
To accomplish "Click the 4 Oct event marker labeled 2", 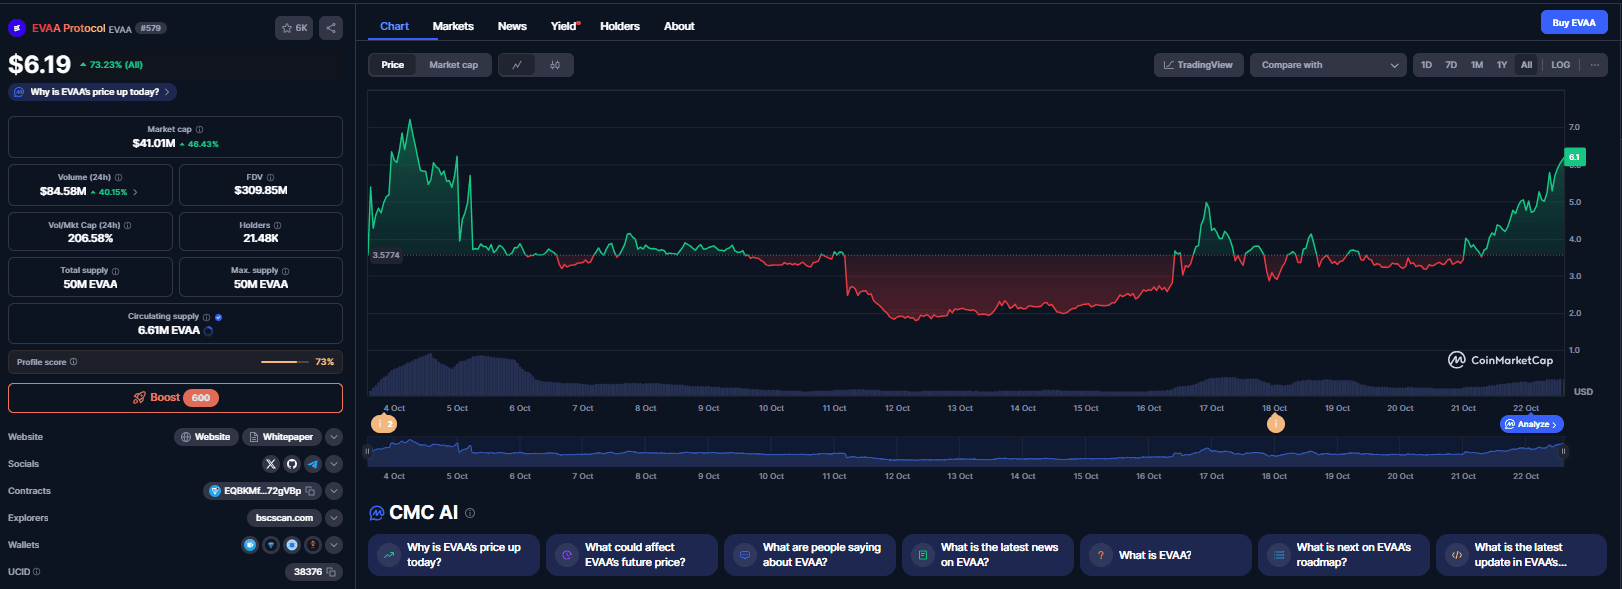I will pos(385,424).
